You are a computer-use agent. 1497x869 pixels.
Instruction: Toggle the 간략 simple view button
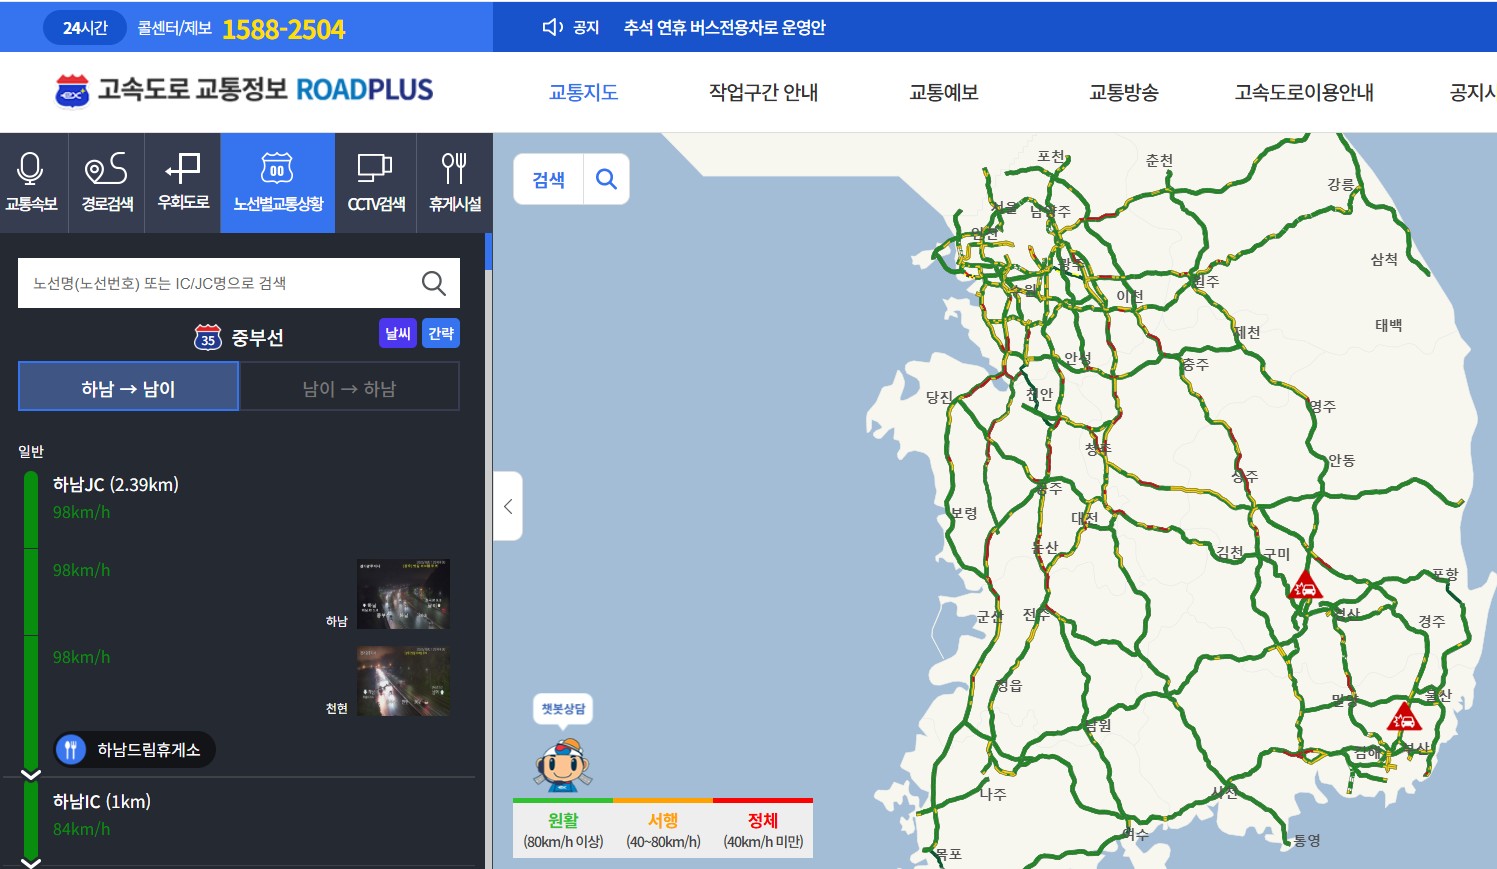coord(441,333)
